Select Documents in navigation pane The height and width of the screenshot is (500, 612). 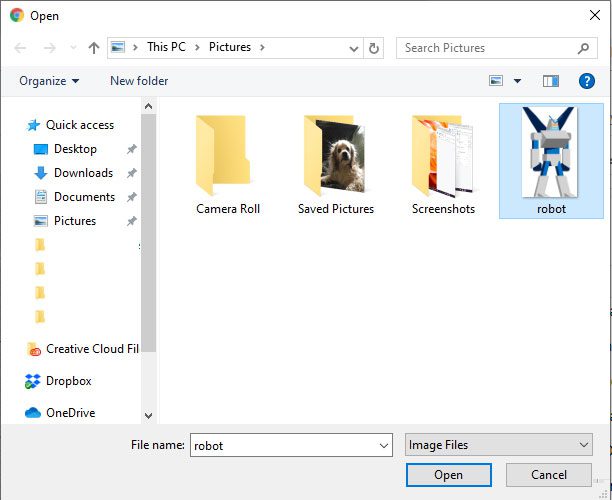pyautogui.click(x=84, y=197)
